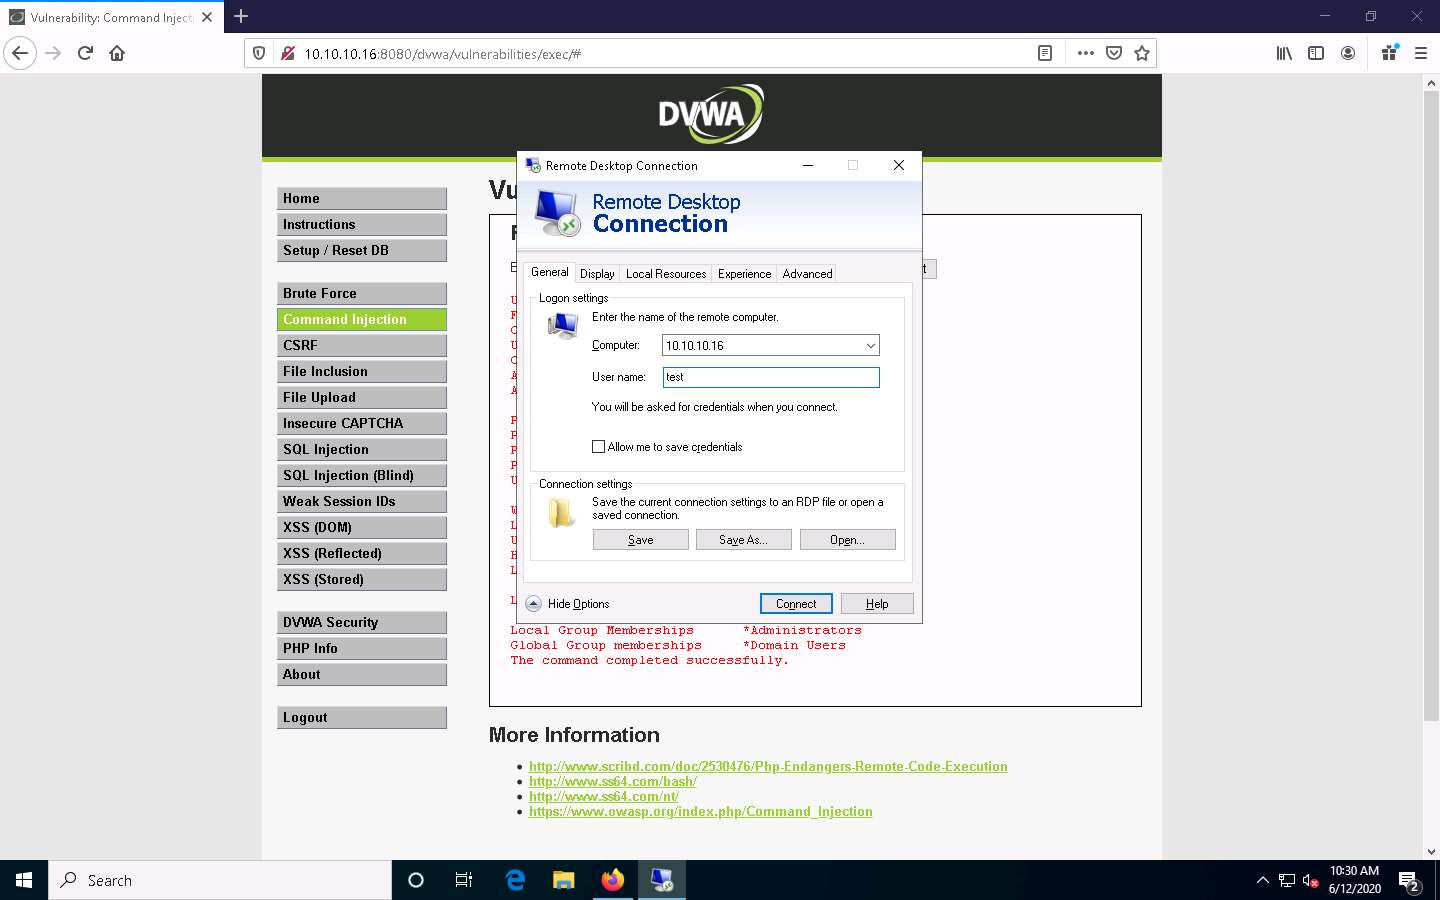
Task: Click the User name input field
Action: pos(769,377)
